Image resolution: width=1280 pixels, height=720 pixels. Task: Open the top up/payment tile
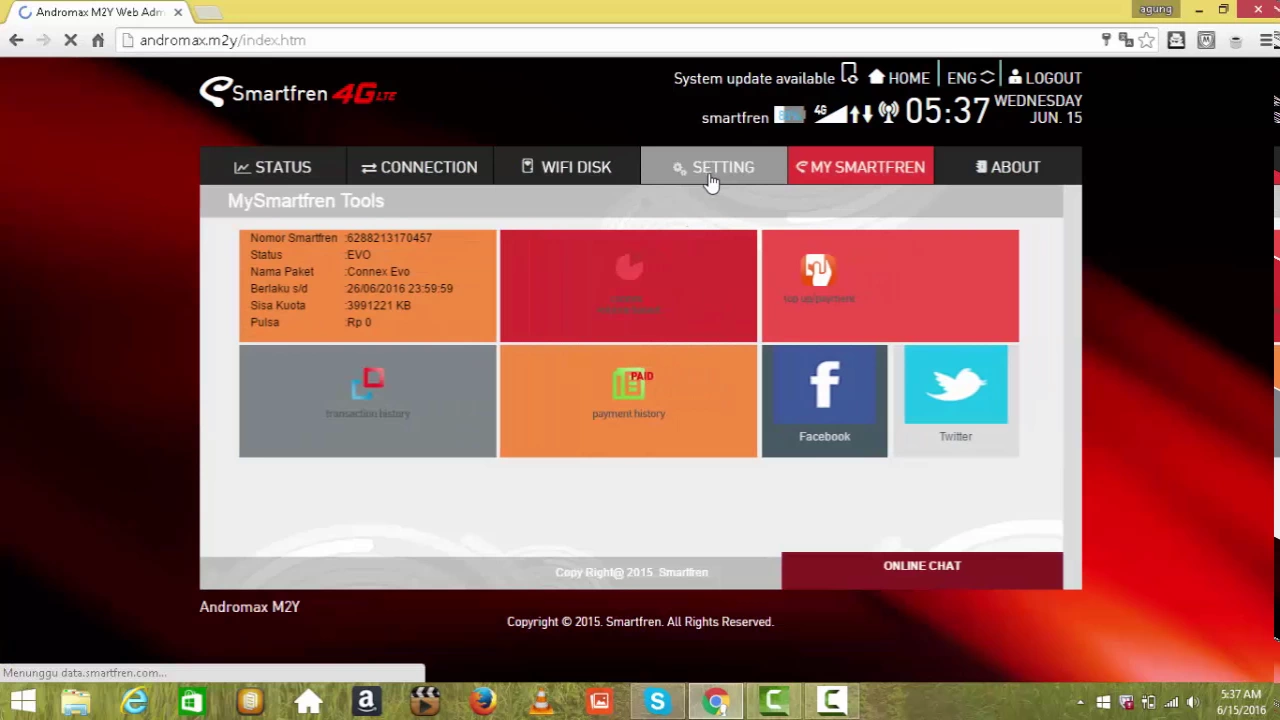click(890, 286)
